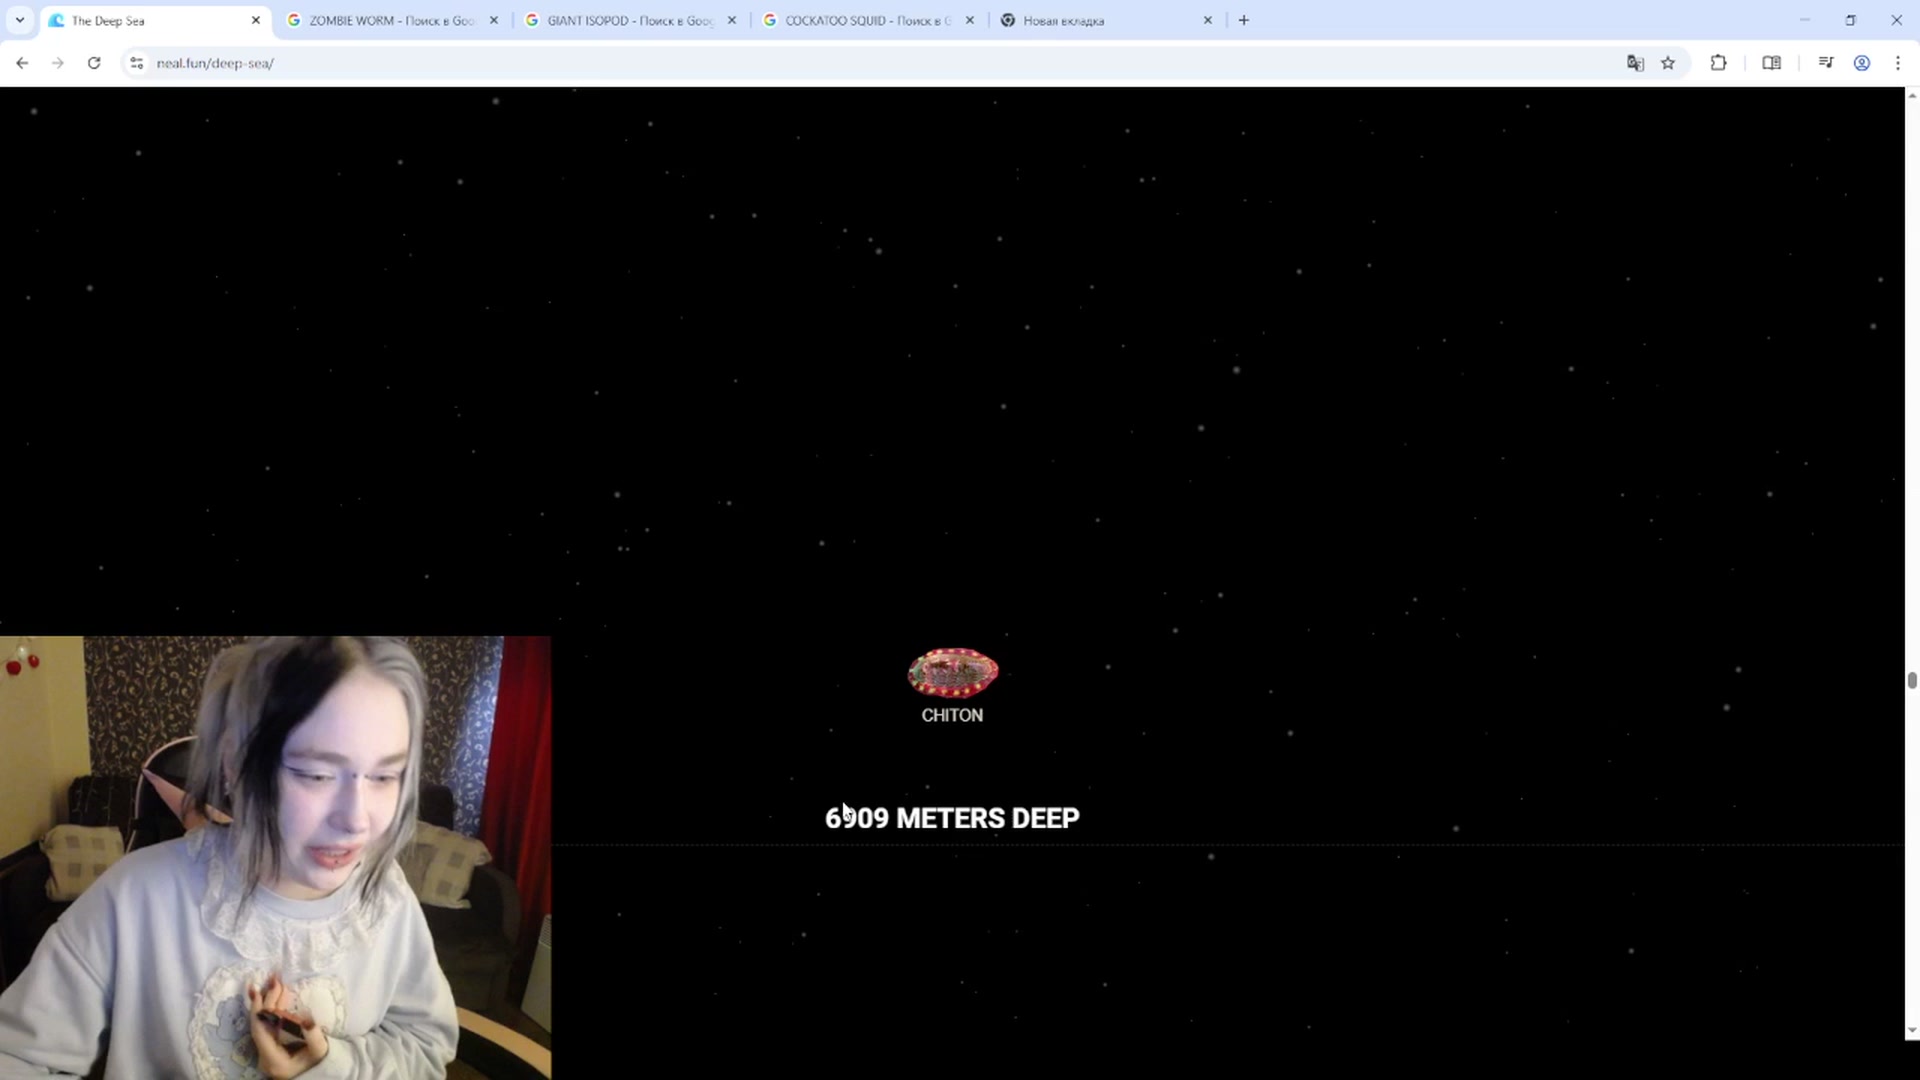Click the page scrollbar thumb
Viewport: 1920px width, 1080px height.
[x=1912, y=681]
